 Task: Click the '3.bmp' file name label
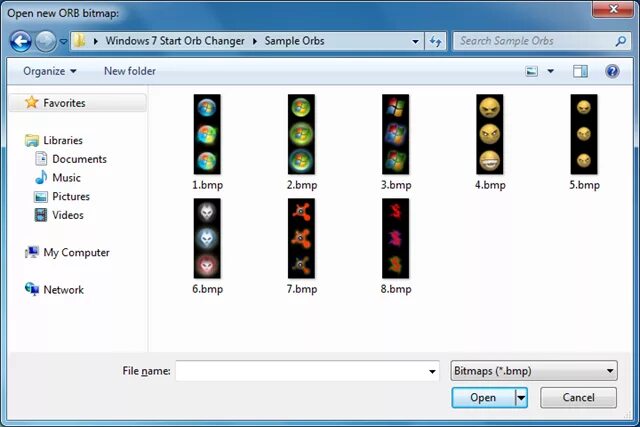[x=396, y=185]
